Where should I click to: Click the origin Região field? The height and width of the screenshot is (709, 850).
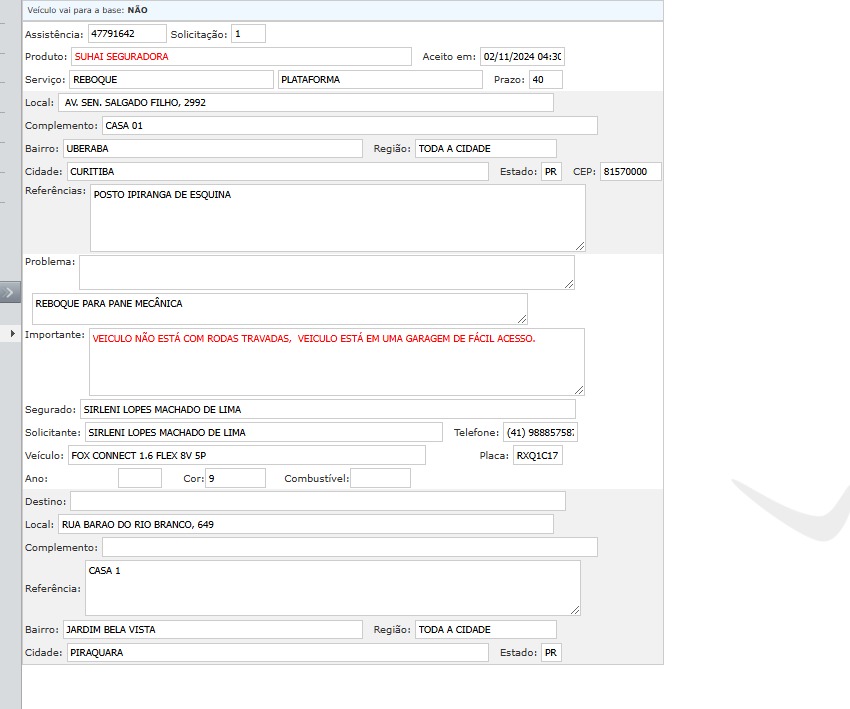[486, 149]
